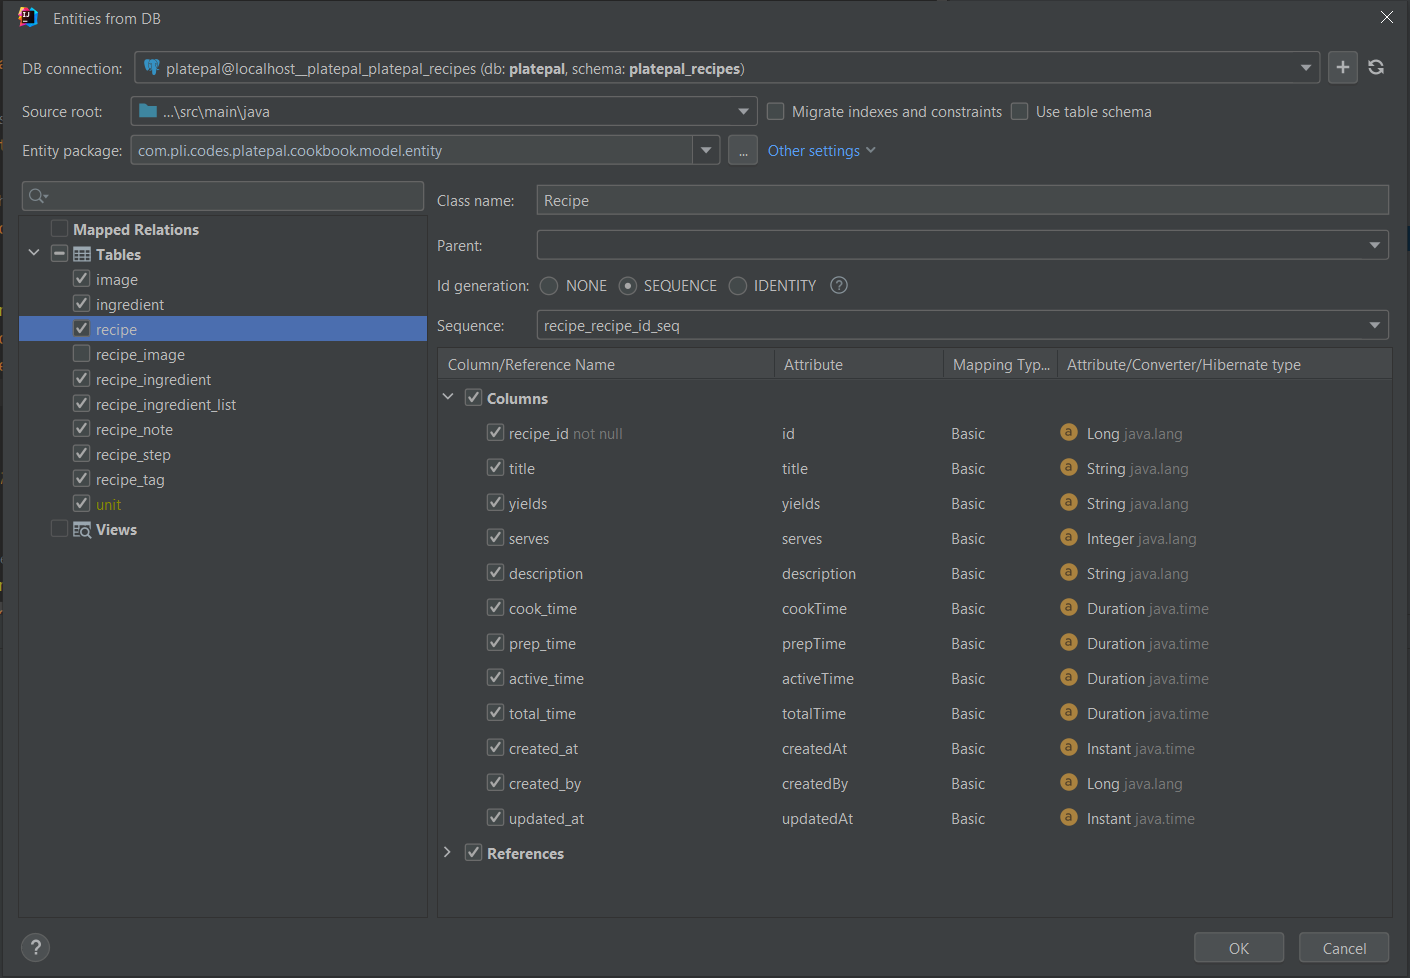Click the 'Long java.lang' type for created_by
The height and width of the screenshot is (978, 1410).
coord(1135,783)
